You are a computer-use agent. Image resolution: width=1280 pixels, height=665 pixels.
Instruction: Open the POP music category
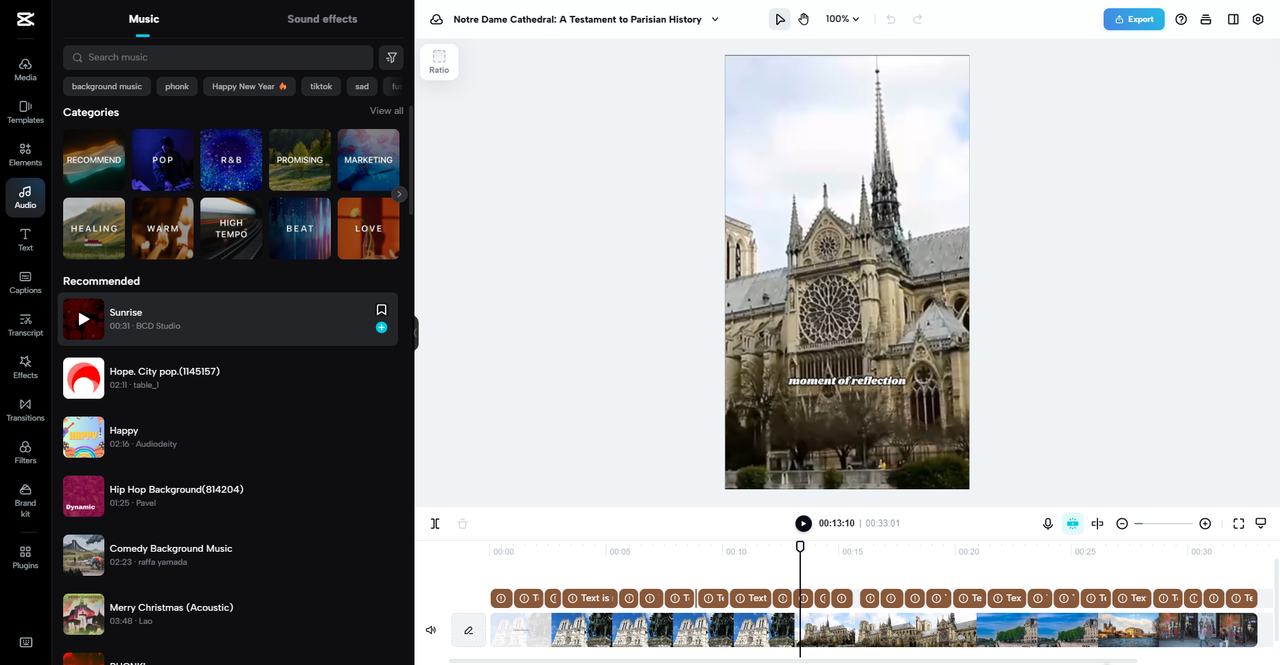[x=163, y=160]
